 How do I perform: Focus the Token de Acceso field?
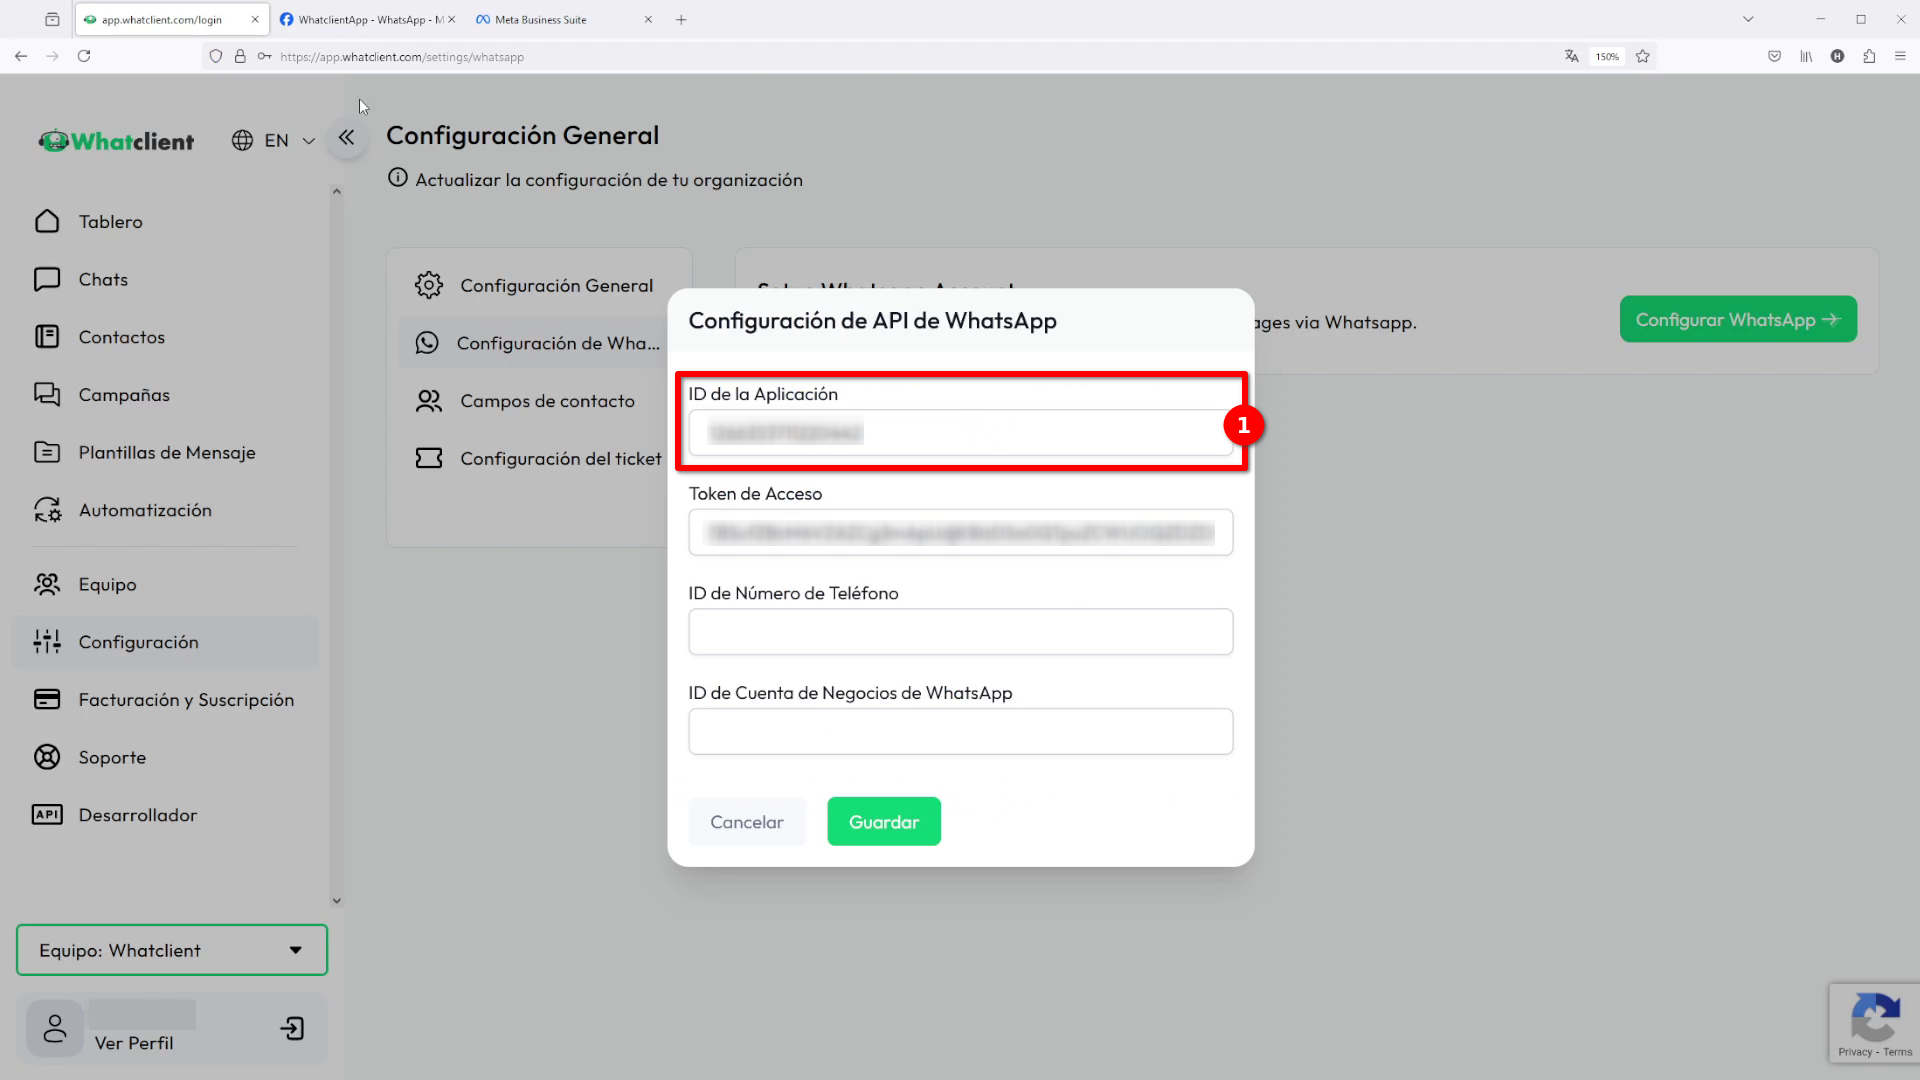point(960,533)
